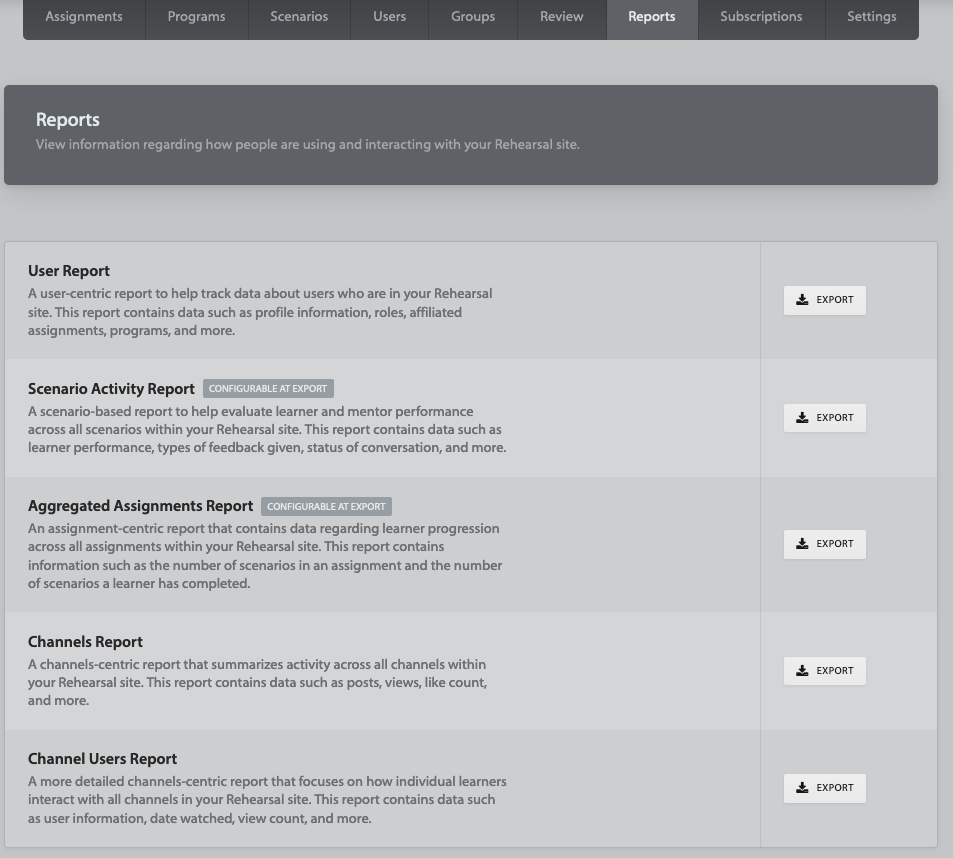Navigate to the Review tab
The height and width of the screenshot is (858, 953).
pos(561,17)
